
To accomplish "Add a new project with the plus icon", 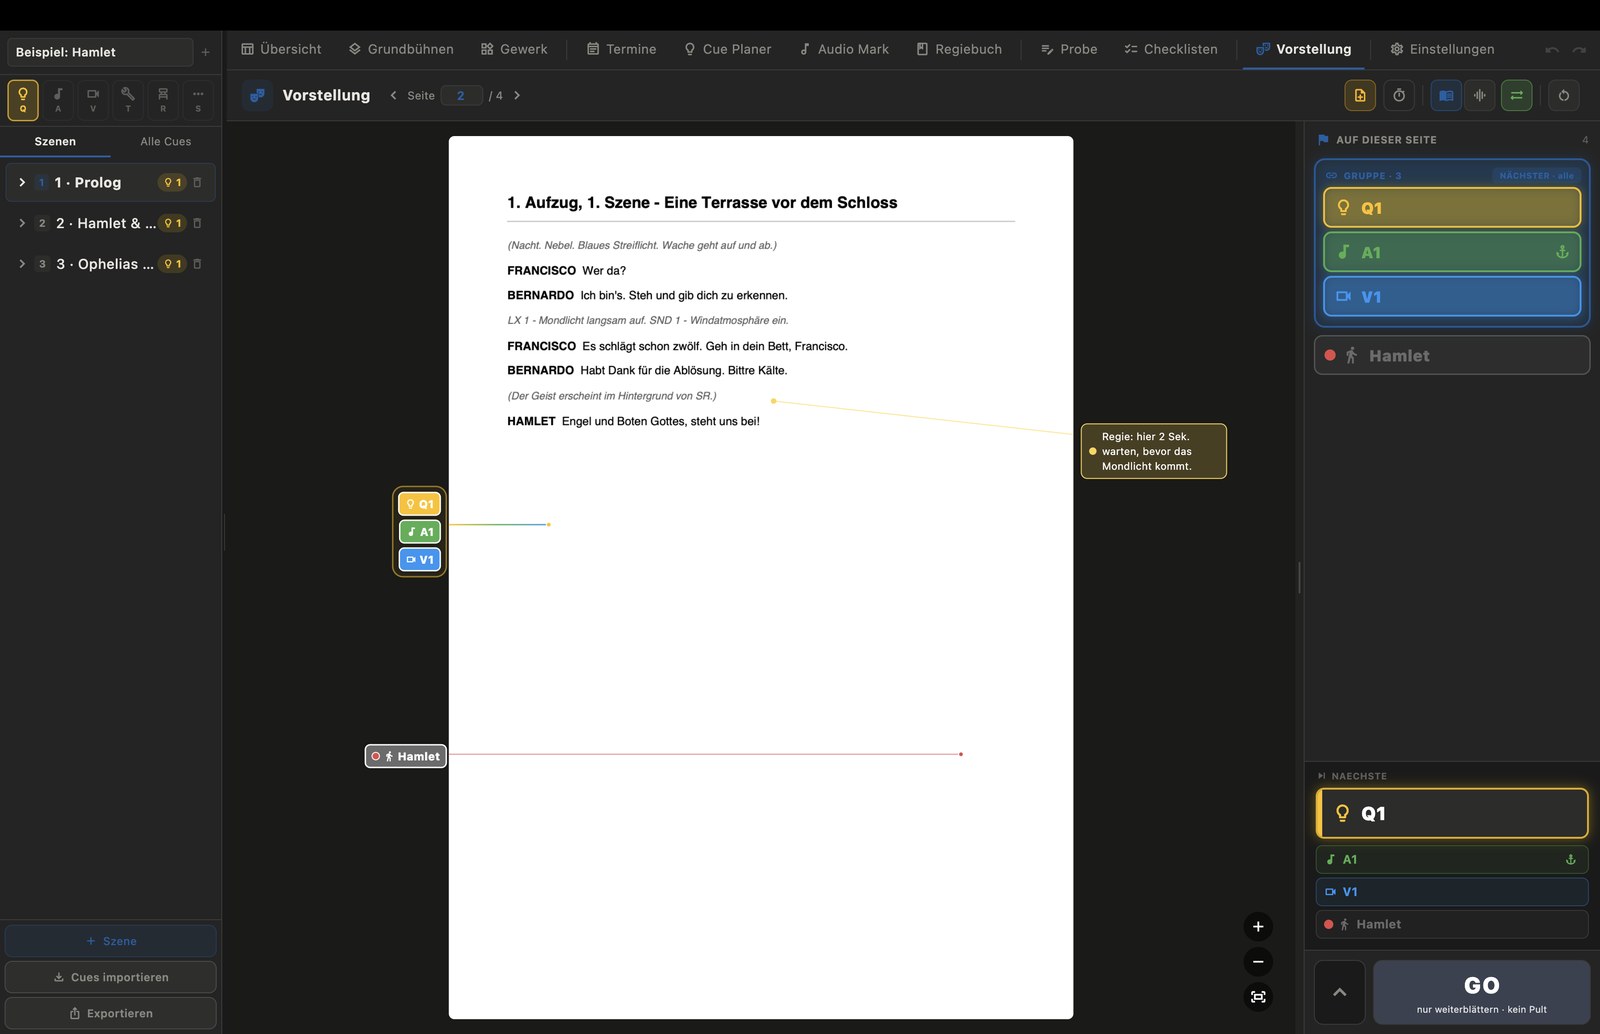I will 206,52.
